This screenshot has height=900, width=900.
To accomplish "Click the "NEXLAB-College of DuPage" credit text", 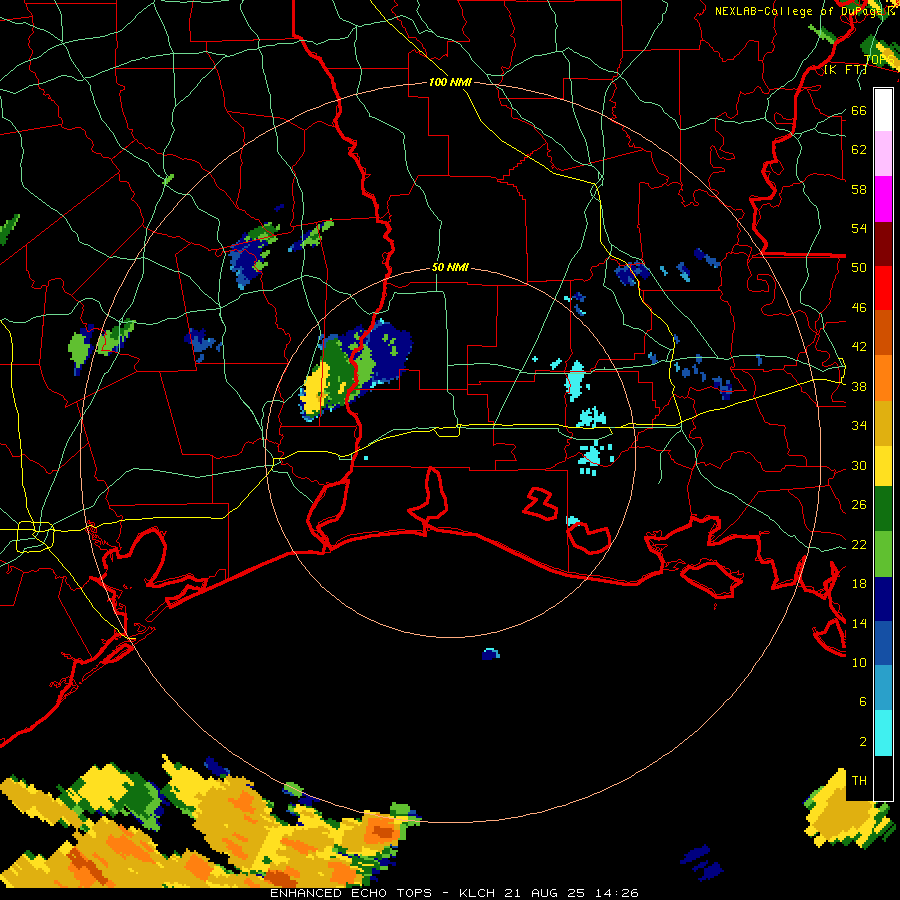I will (798, 11).
